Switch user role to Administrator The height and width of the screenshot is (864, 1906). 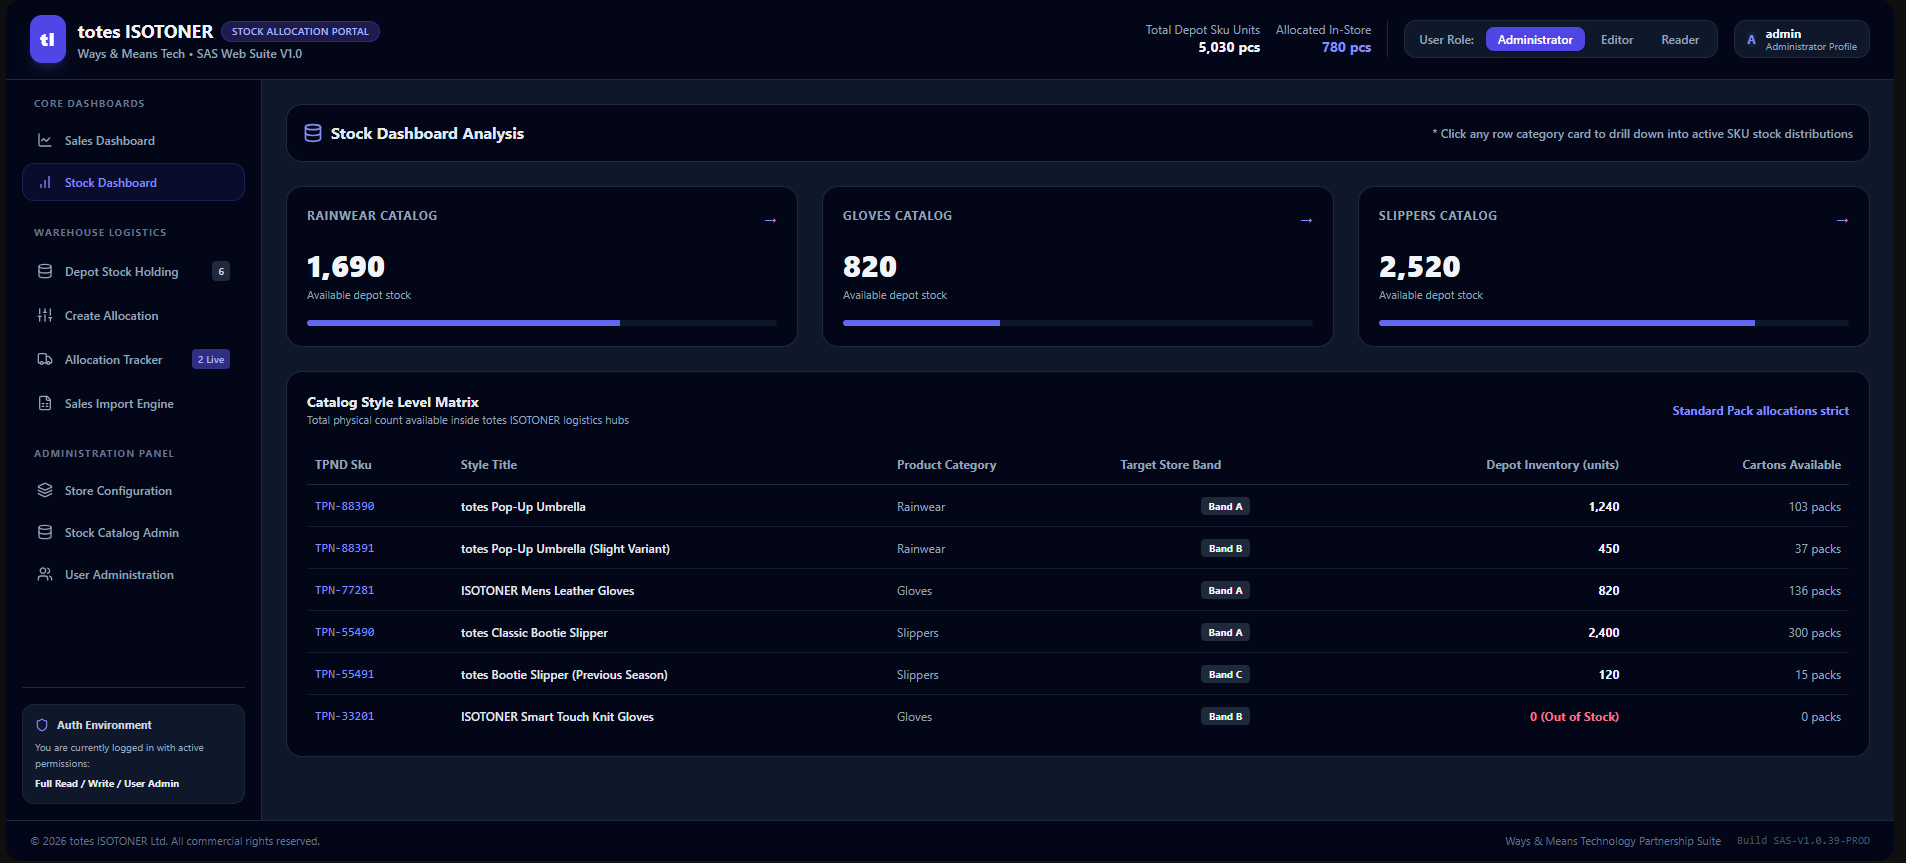pos(1535,40)
